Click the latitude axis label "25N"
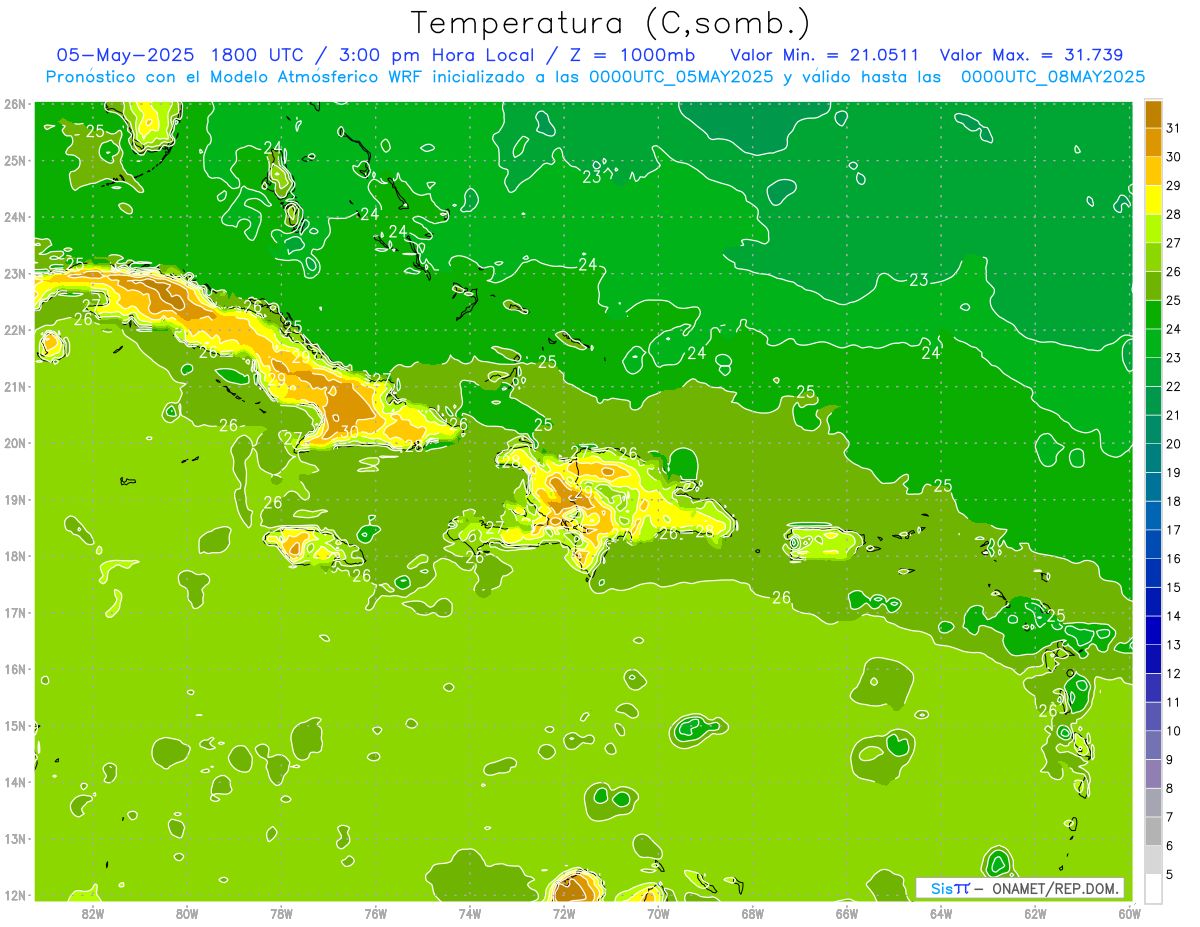The image size is (1200, 927). (x=15, y=160)
